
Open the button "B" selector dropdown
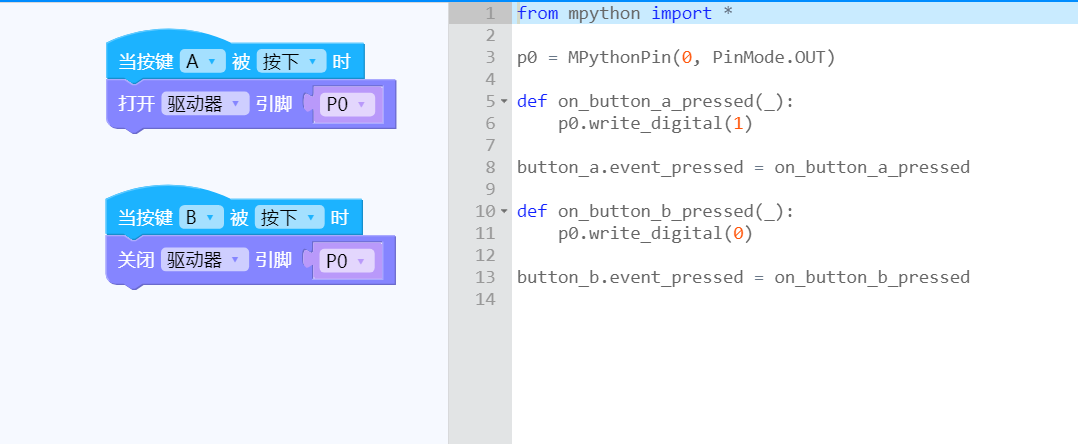[202, 217]
